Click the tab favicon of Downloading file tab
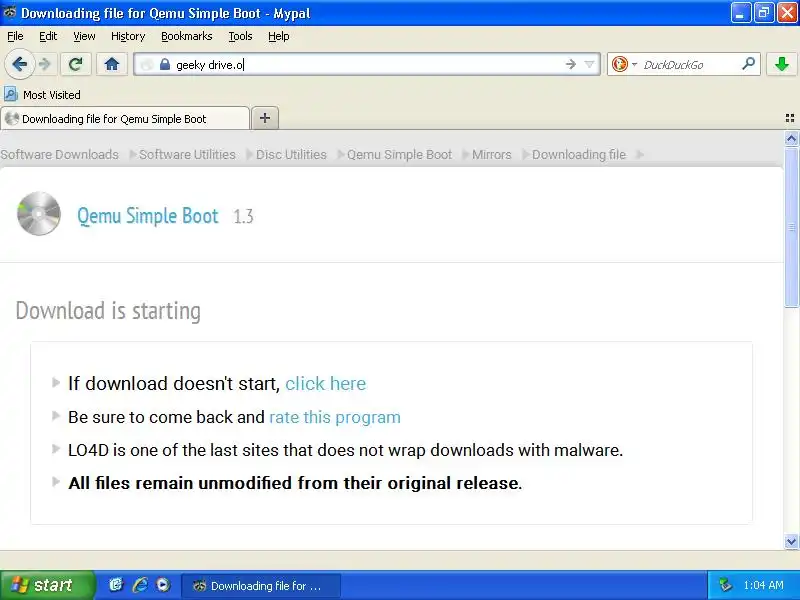This screenshot has width=800, height=600. tap(12, 118)
